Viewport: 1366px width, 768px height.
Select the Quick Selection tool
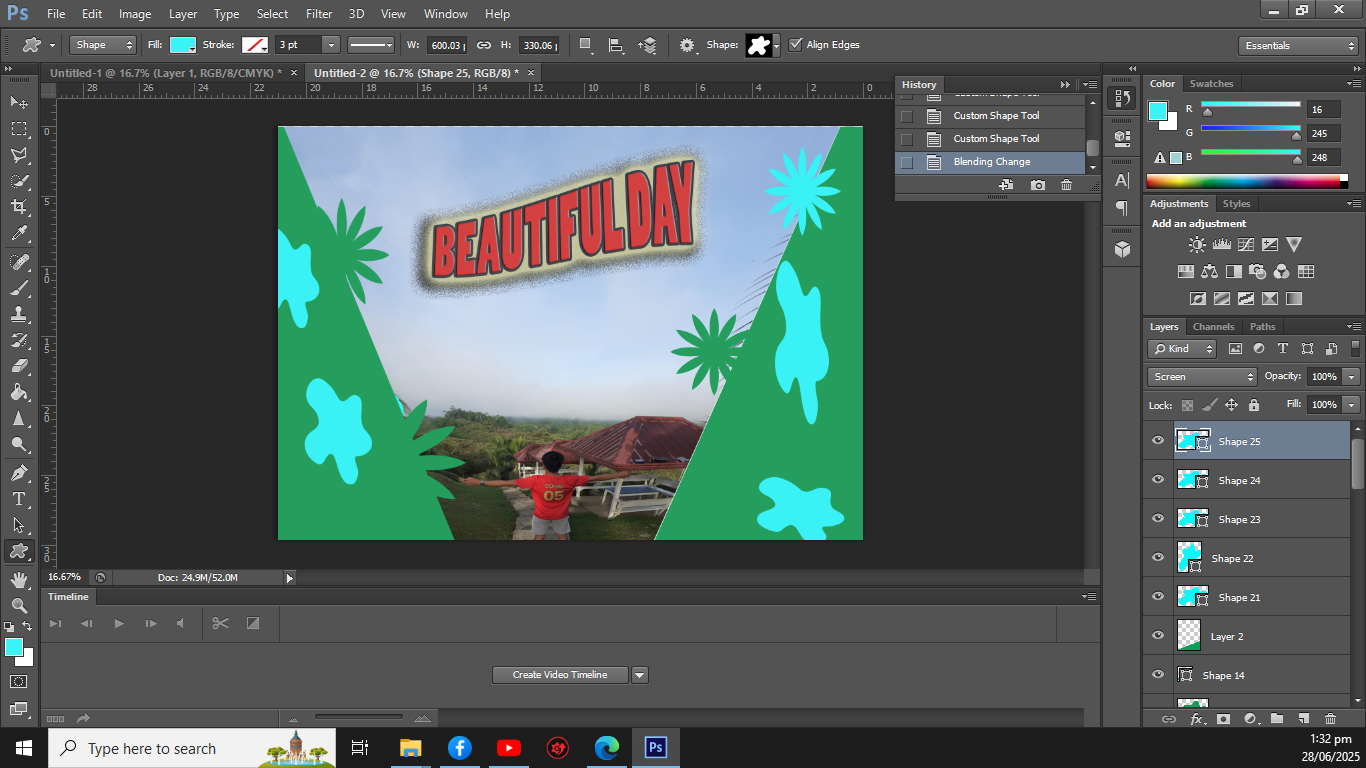click(x=19, y=180)
